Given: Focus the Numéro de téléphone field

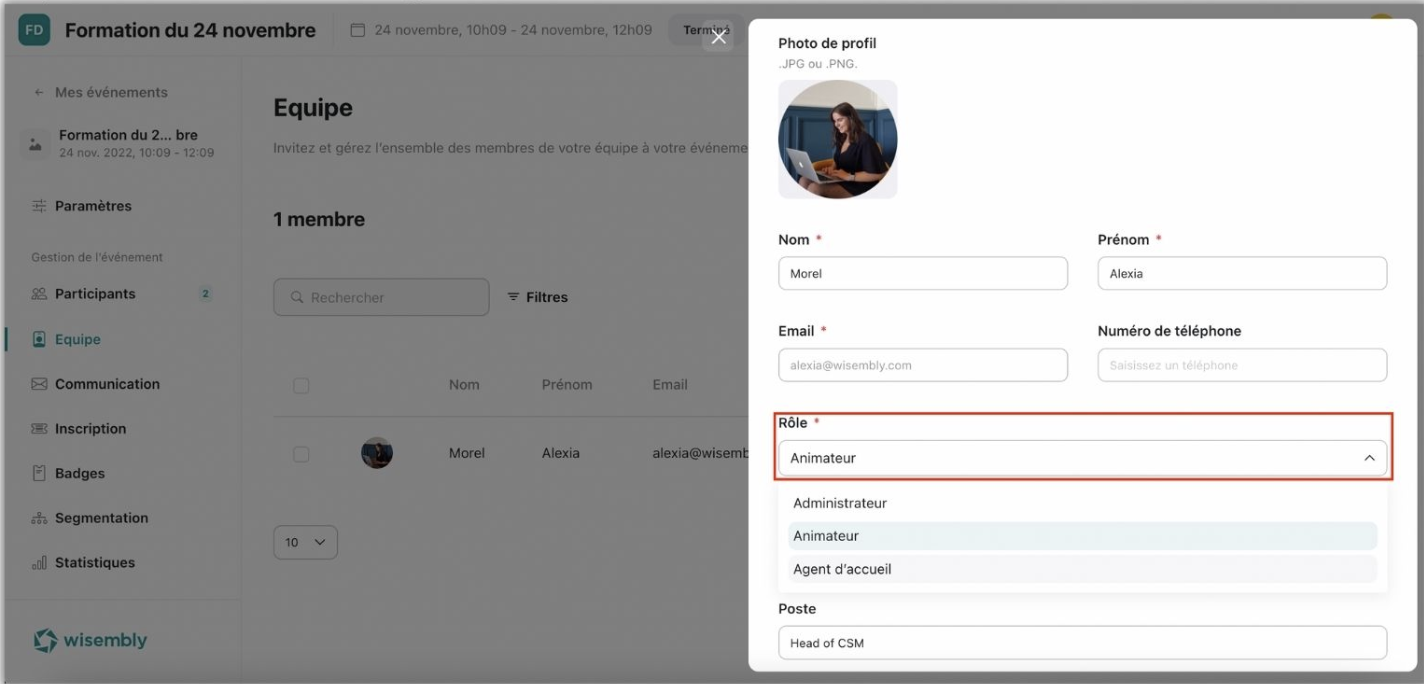Looking at the screenshot, I should (1242, 365).
